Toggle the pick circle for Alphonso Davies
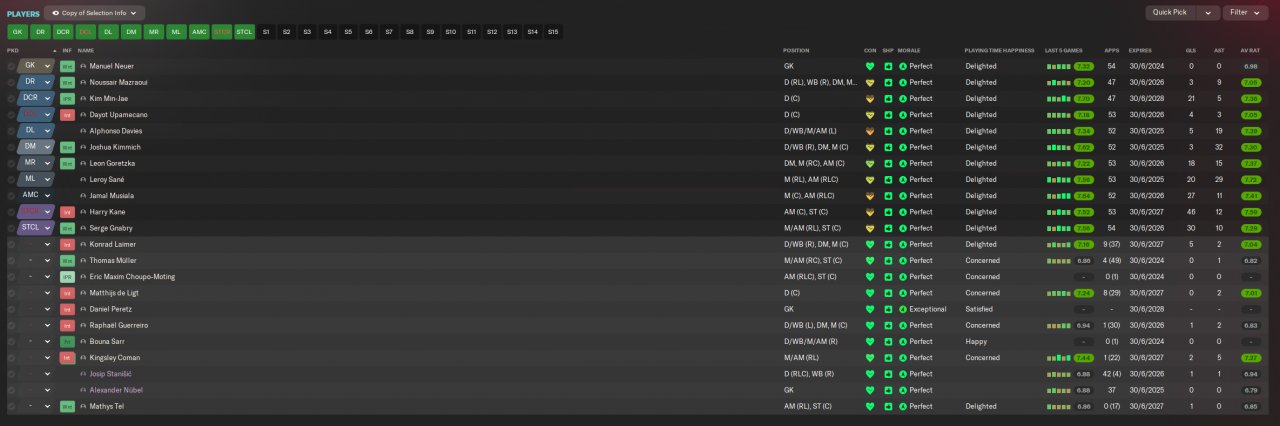 tap(11, 131)
